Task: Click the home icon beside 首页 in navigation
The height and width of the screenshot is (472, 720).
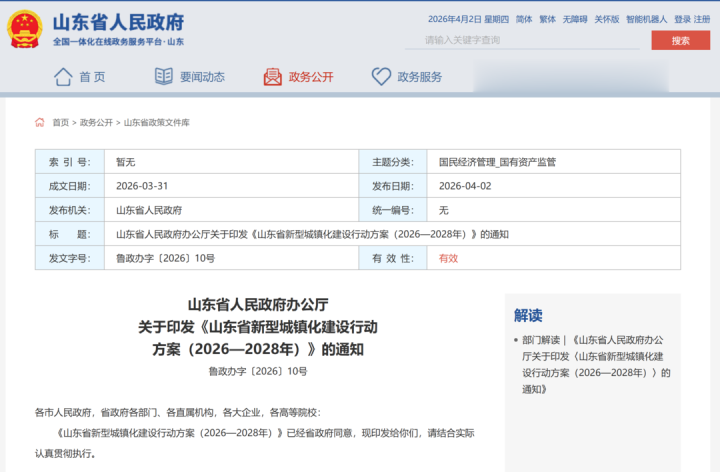Action: (x=63, y=77)
